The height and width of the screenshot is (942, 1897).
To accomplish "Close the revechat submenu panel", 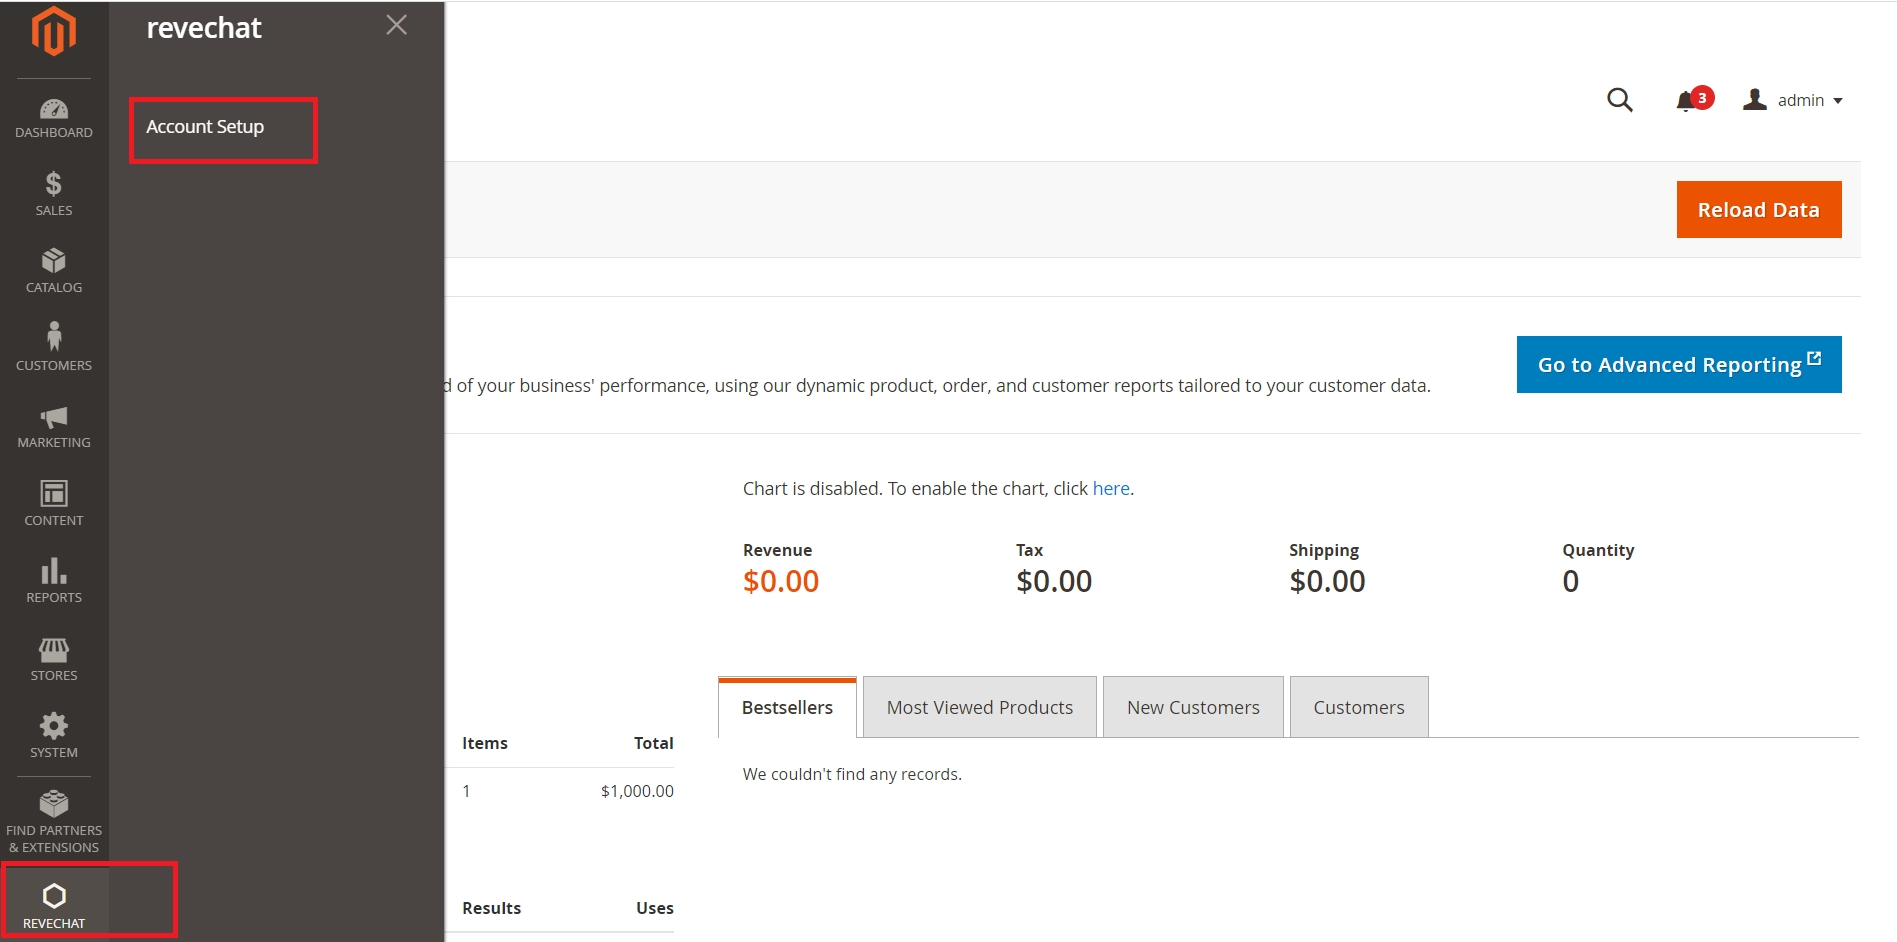I will 396,25.
